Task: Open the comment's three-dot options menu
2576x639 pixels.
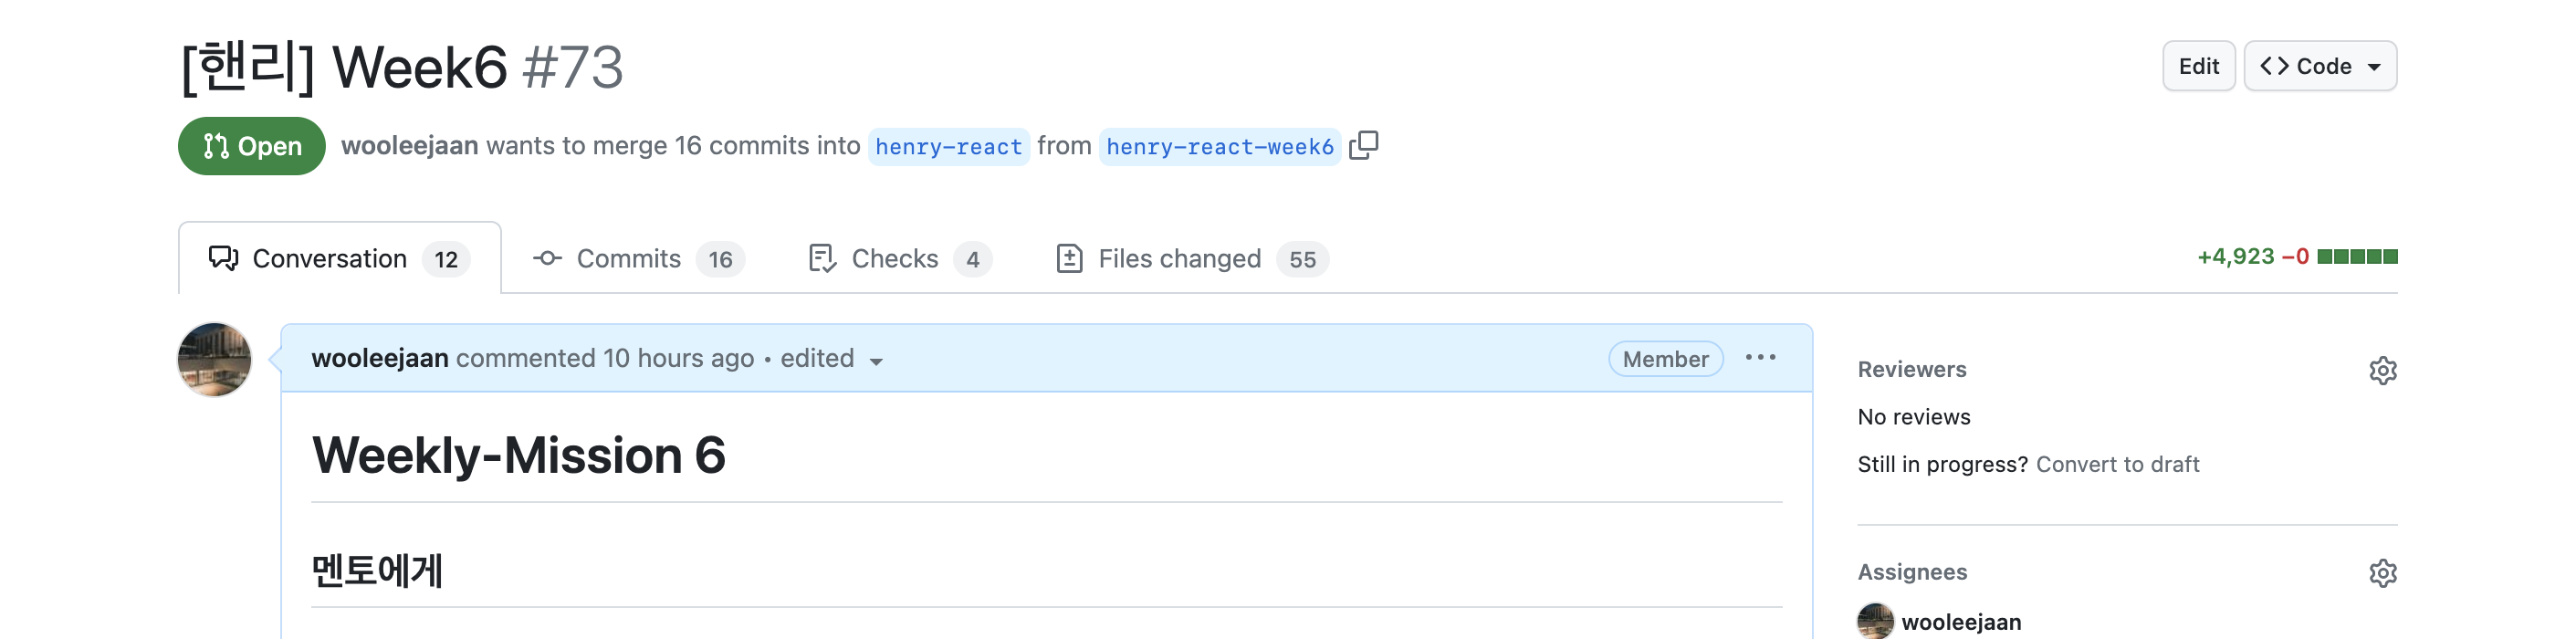Action: 1760,358
